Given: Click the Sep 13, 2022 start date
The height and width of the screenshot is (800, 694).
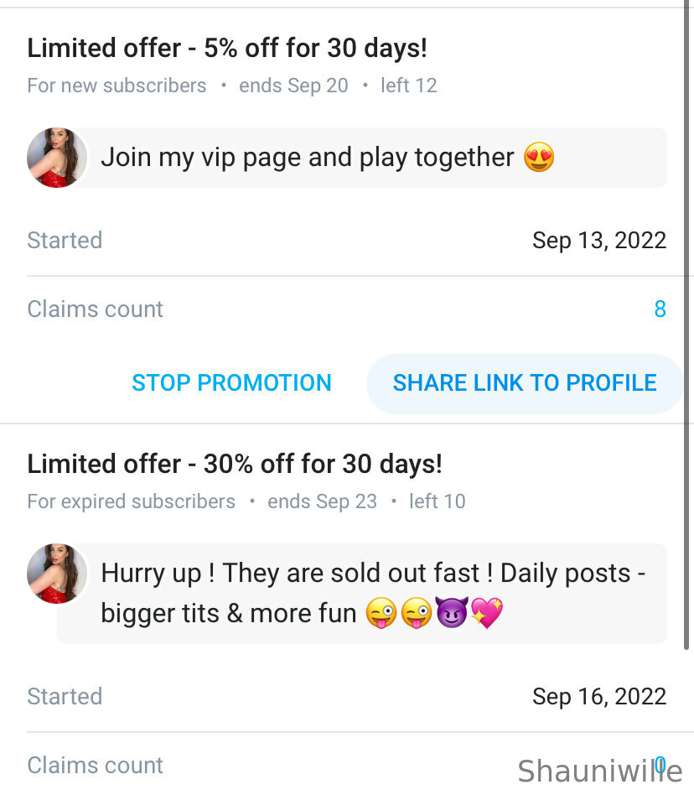Looking at the screenshot, I should pos(599,241).
